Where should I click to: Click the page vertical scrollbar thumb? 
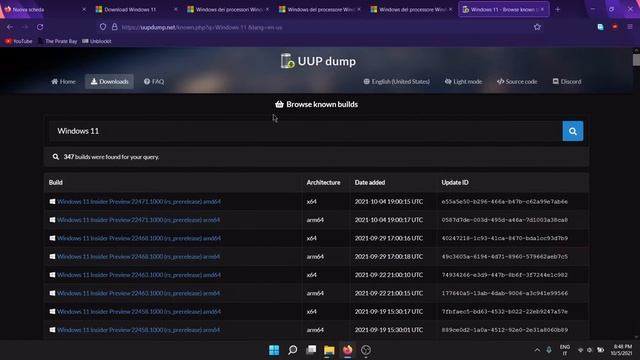(x=636, y=60)
